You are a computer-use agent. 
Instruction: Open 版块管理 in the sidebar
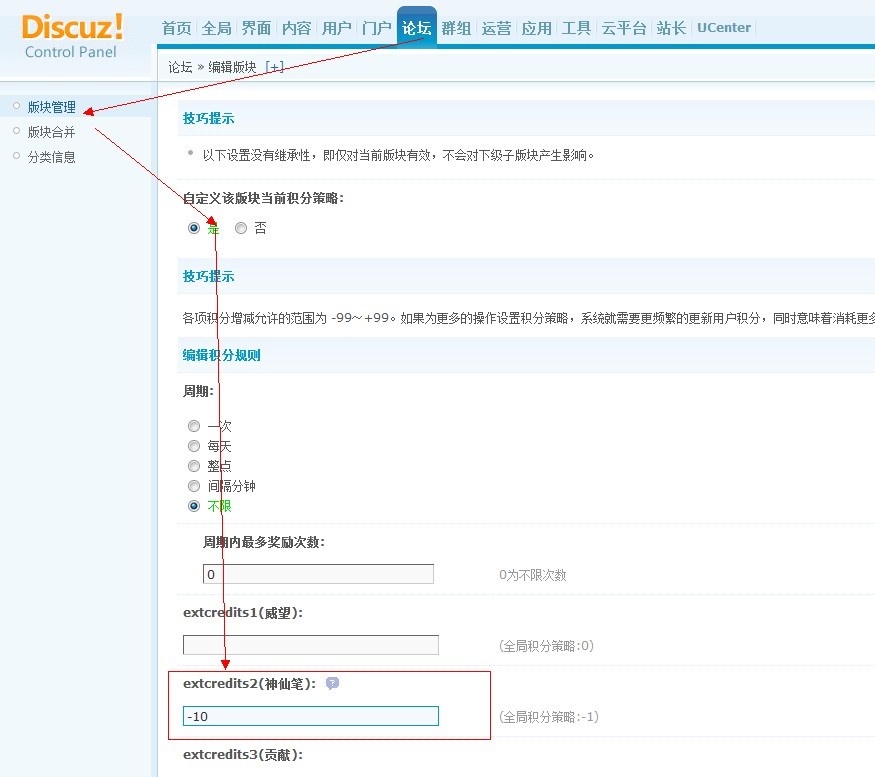tap(51, 107)
